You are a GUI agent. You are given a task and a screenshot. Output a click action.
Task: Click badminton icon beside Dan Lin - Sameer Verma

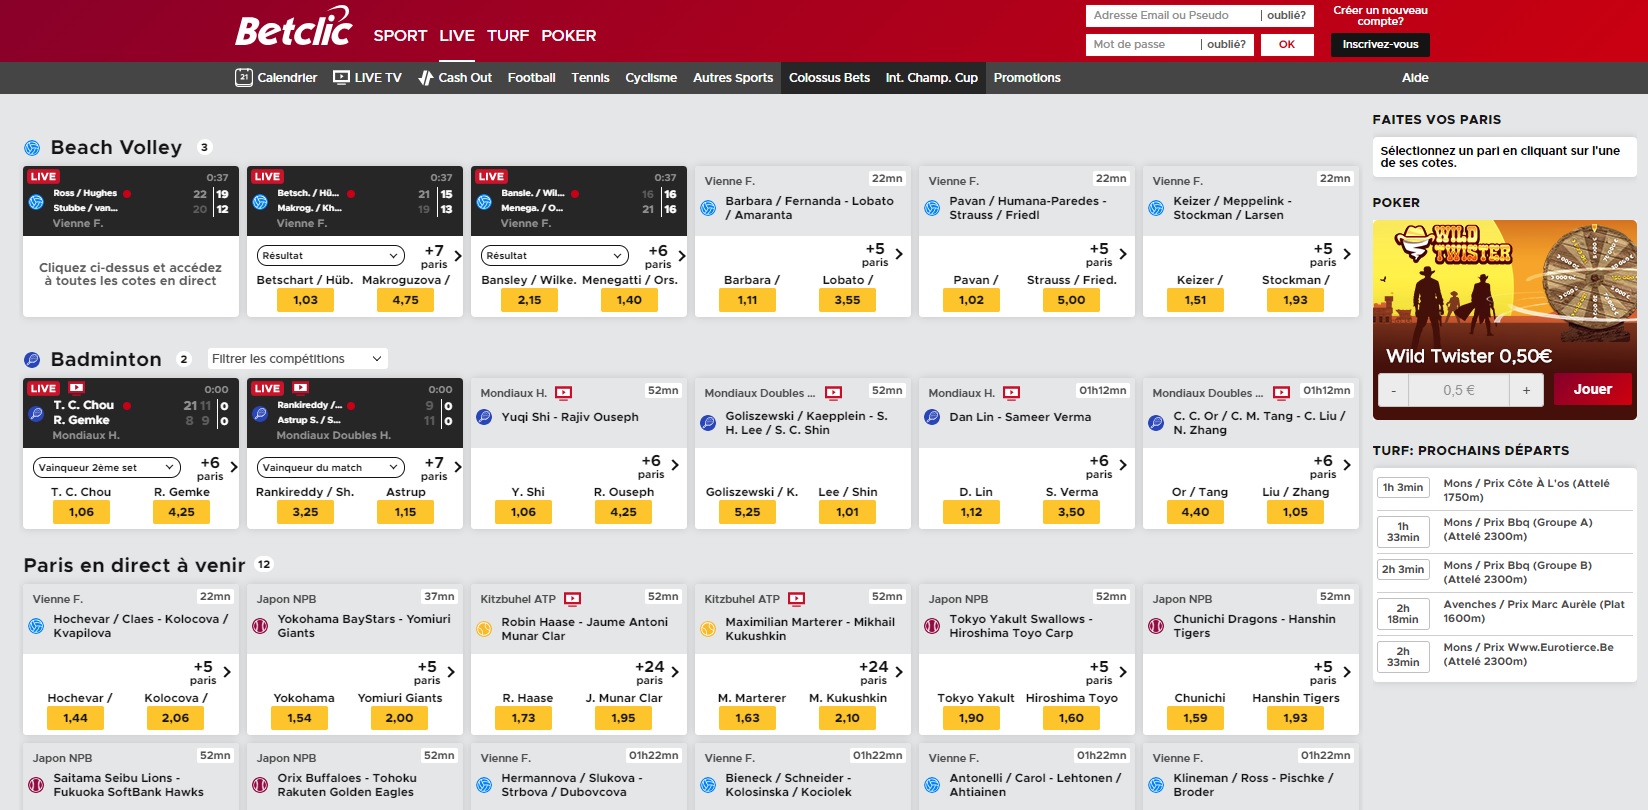coord(932,417)
